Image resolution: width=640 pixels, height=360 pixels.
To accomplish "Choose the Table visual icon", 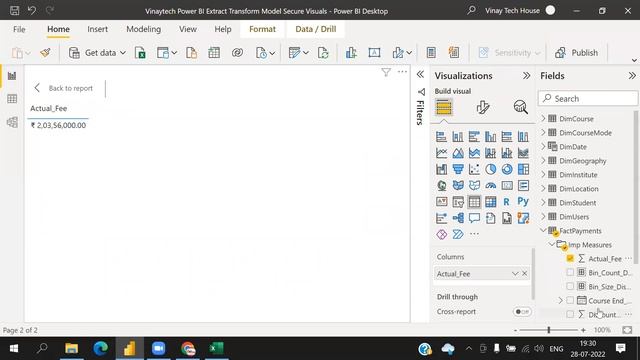I will point(474,202).
